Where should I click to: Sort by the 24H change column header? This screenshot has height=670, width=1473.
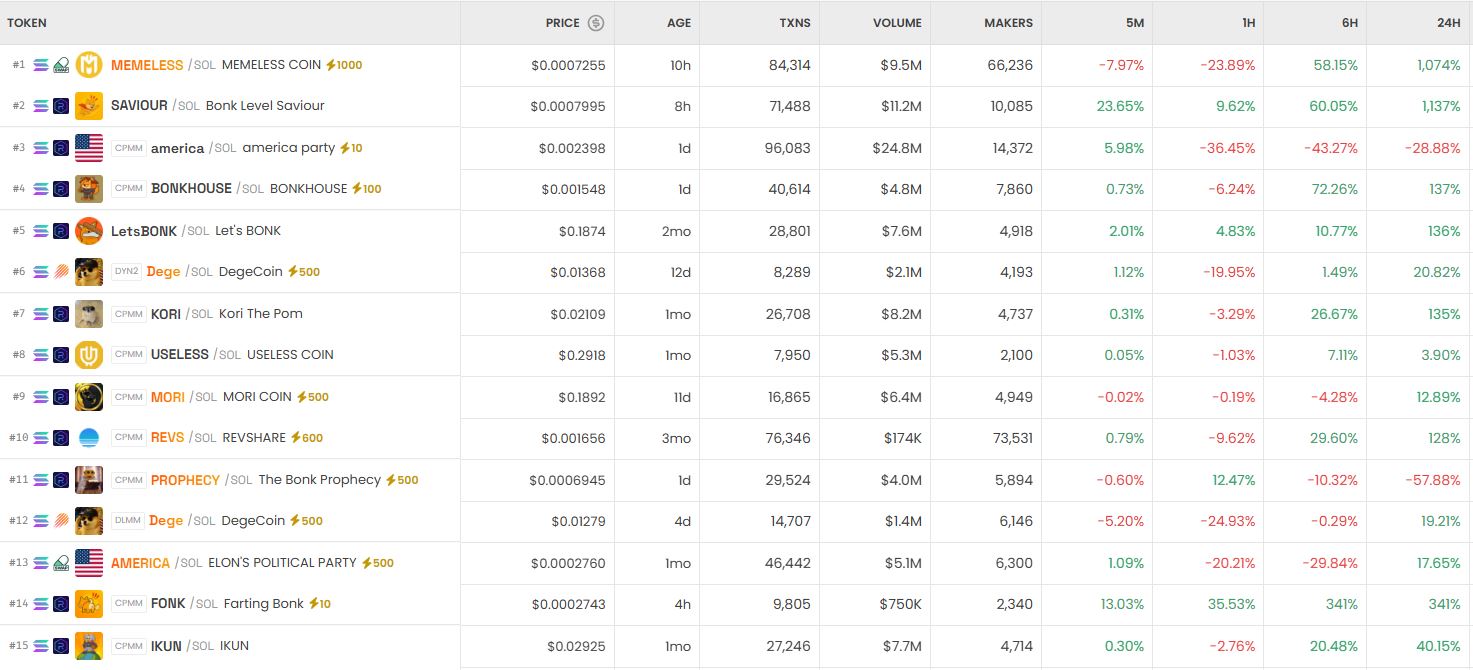(1448, 23)
